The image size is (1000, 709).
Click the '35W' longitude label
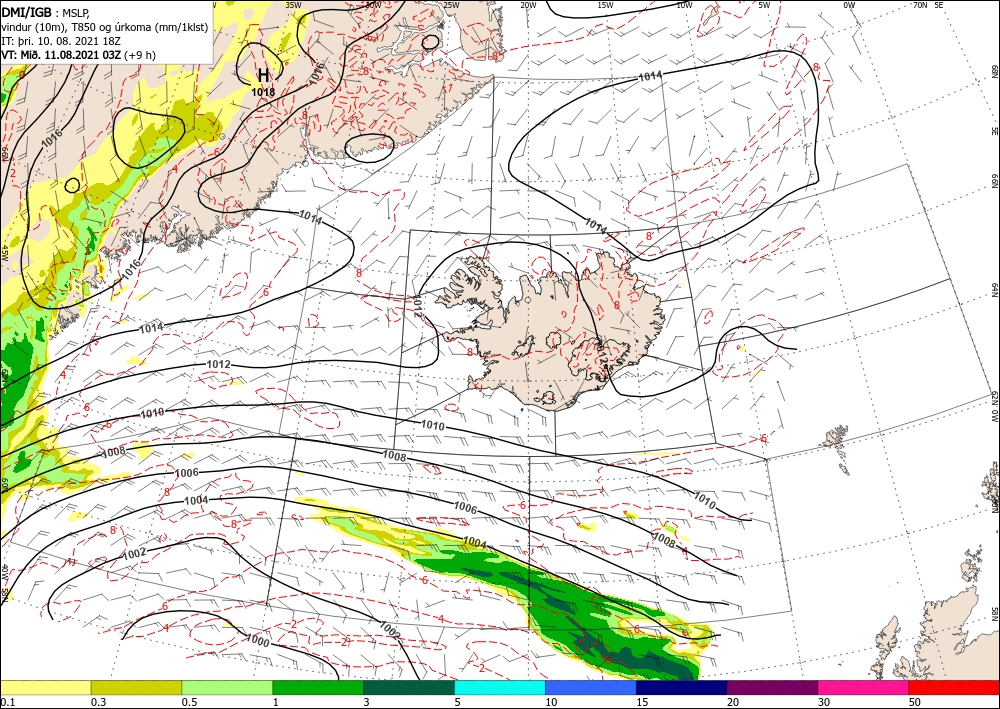tap(293, 5)
